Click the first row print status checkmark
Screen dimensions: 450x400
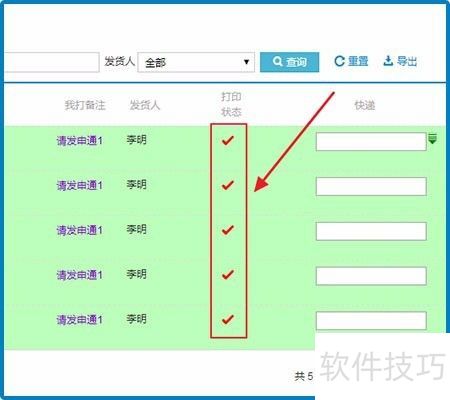(228, 140)
